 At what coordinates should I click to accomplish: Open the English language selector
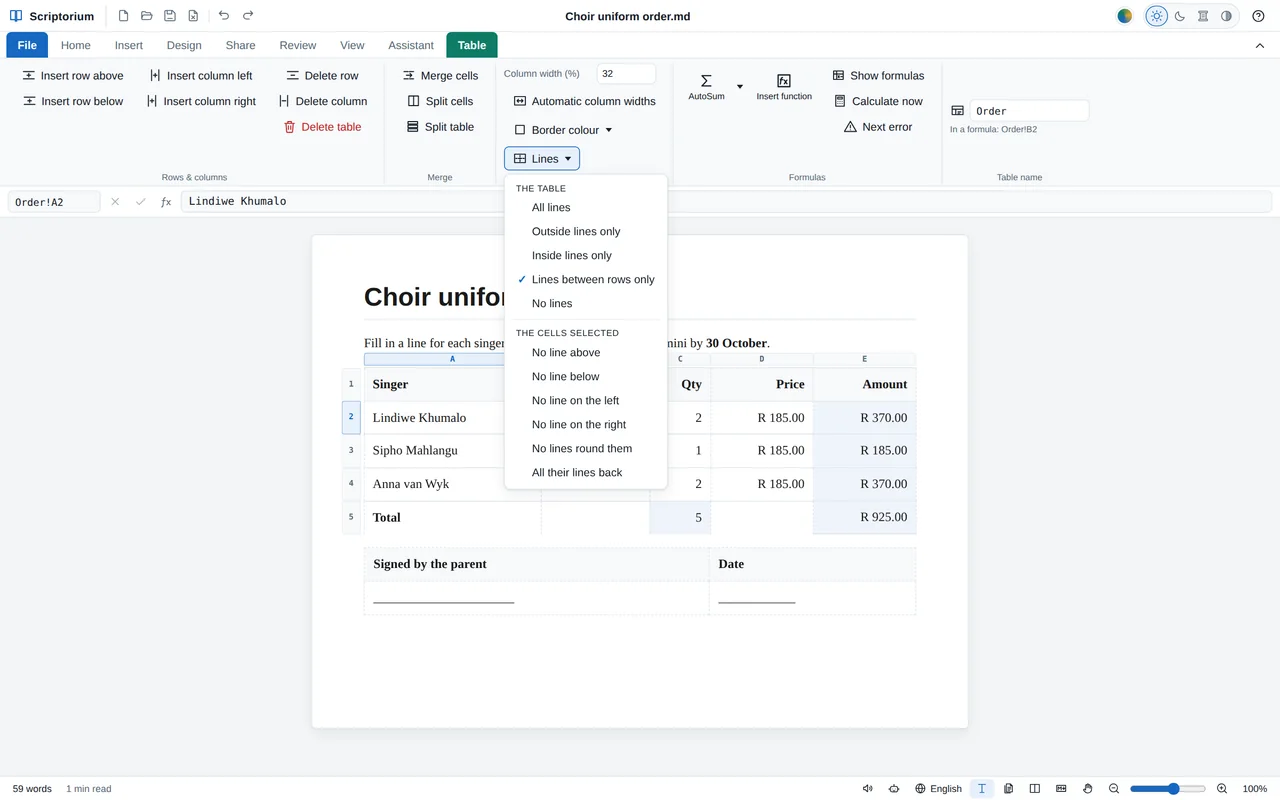938,789
